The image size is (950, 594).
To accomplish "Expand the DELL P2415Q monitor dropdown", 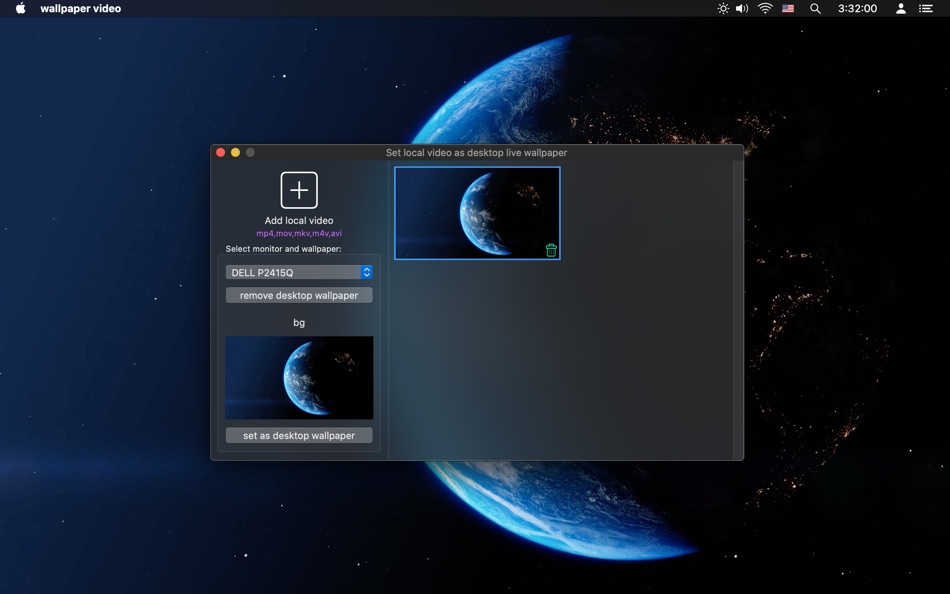I will coord(299,273).
